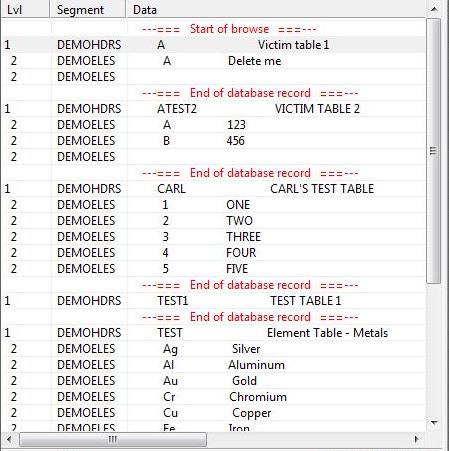This screenshot has width=449, height=451.
Task: Select the Aluminum element row
Action: click(x=213, y=365)
